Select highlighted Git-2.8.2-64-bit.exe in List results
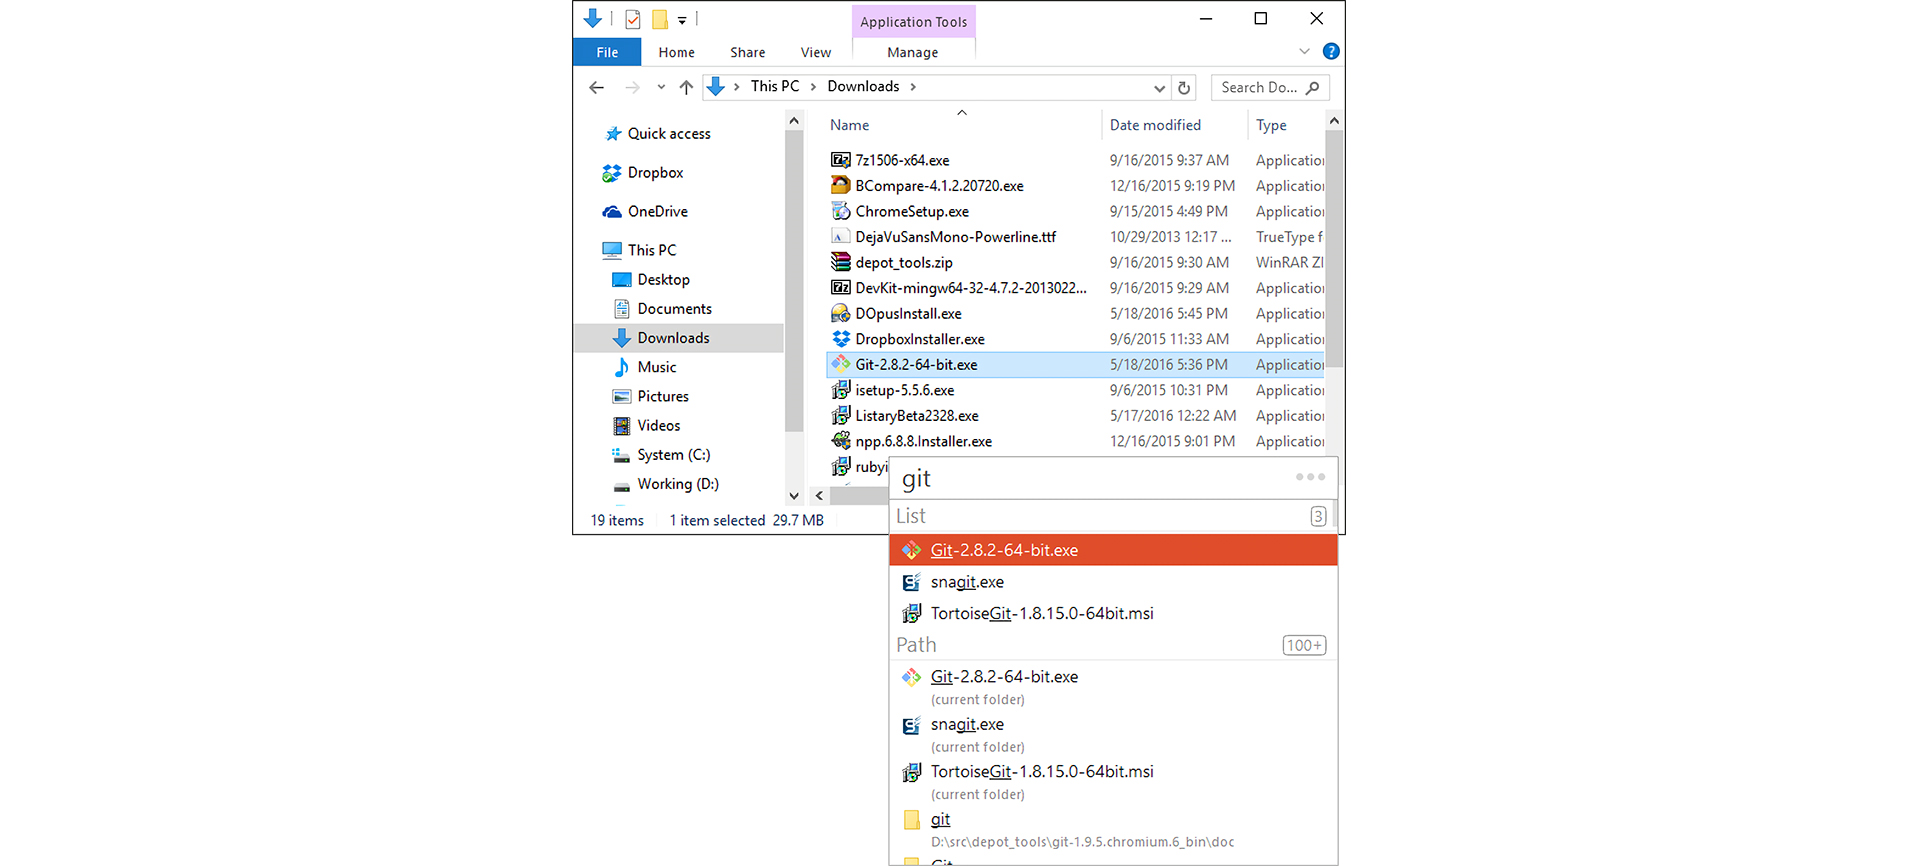This screenshot has height=866, width=1918. tap(1113, 550)
